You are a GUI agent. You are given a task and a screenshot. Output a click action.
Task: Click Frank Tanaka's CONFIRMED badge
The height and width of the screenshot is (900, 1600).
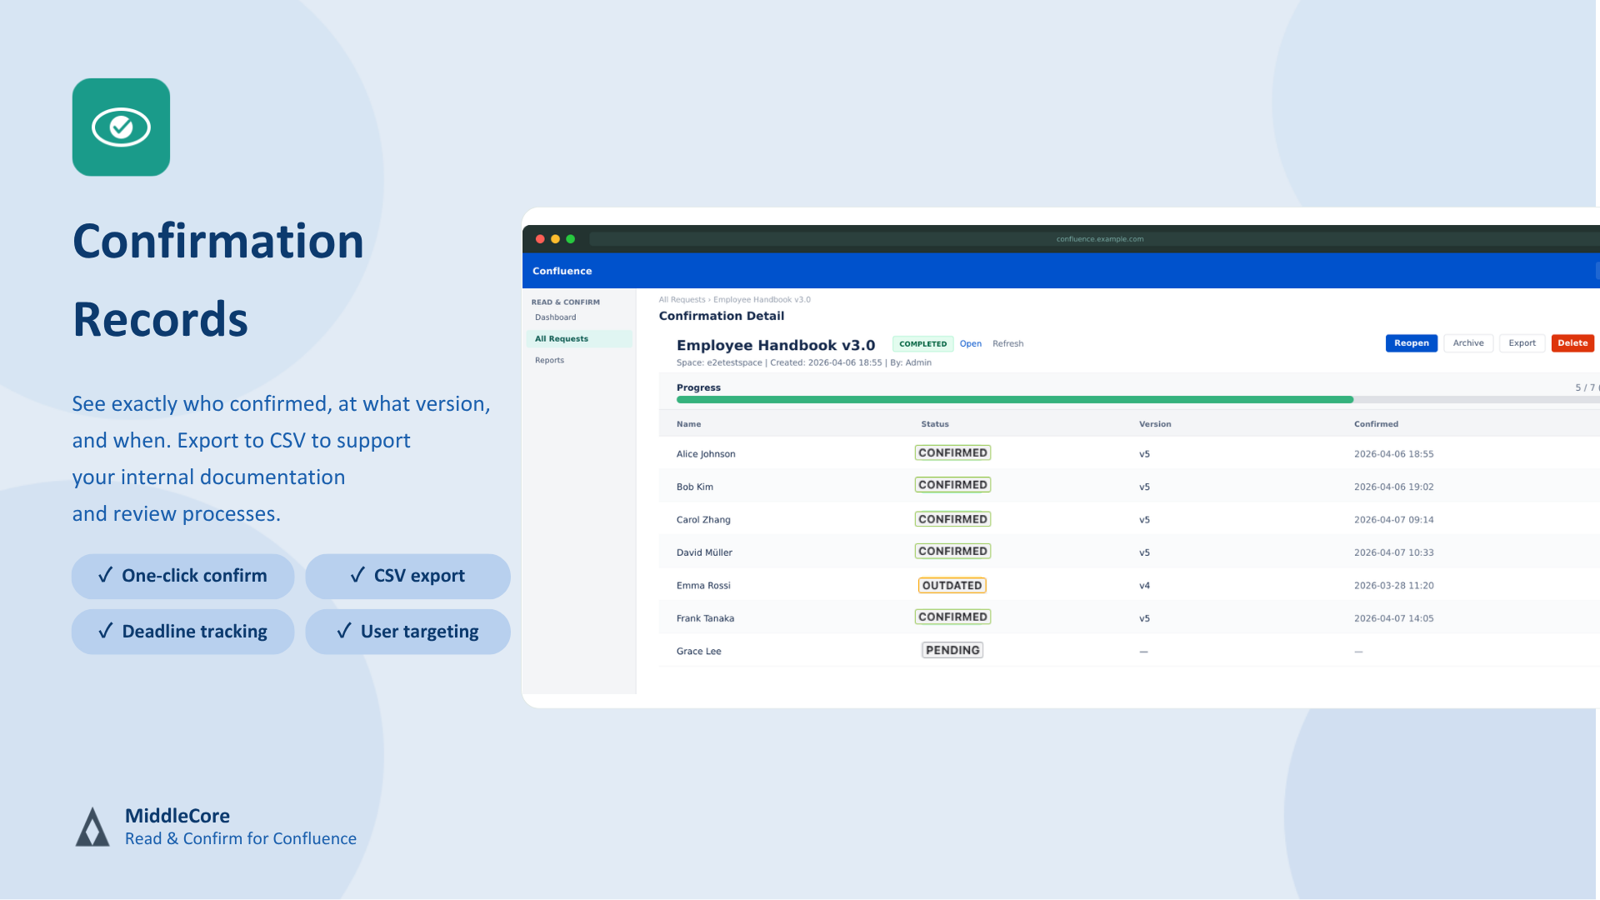(953, 617)
